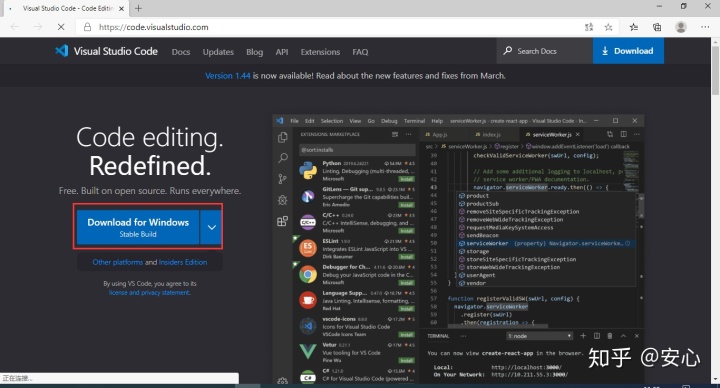Click the Search Docs field
Image resolution: width=720 pixels, height=388 pixels.
coord(544,51)
